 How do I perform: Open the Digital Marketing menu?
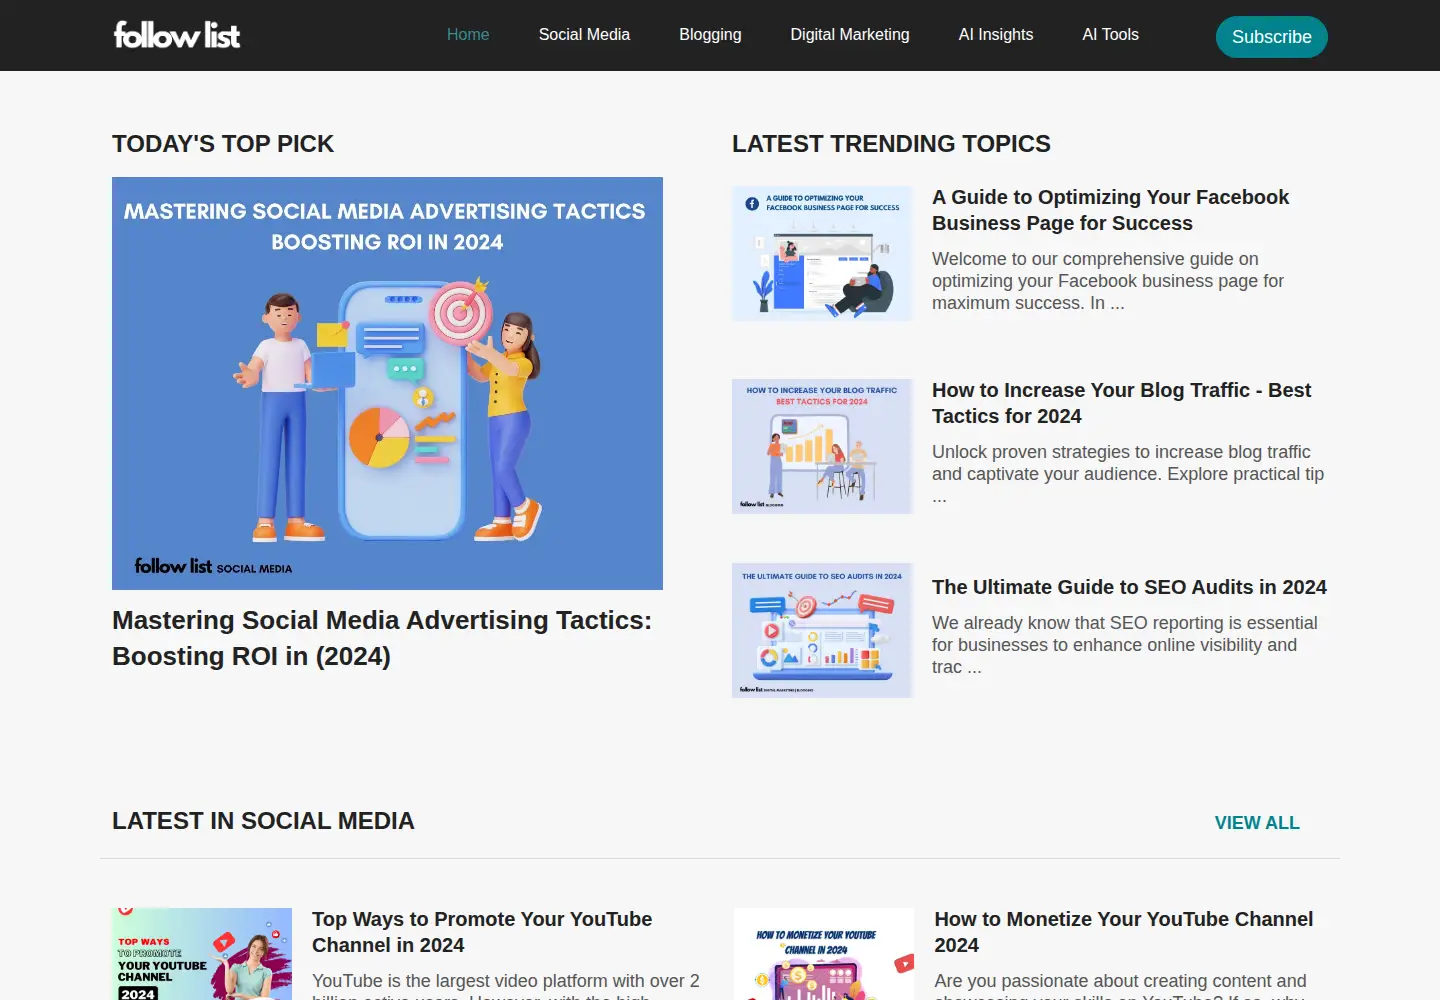pos(850,34)
